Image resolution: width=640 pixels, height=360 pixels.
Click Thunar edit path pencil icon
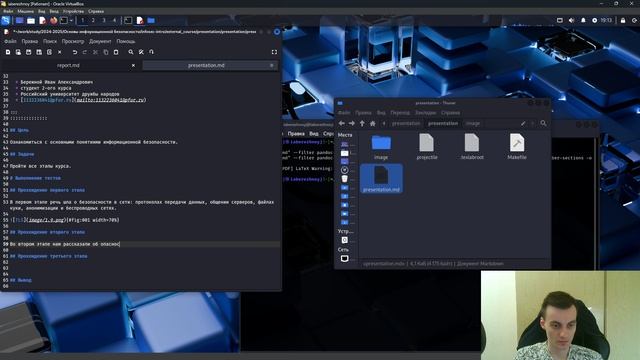coord(523,123)
